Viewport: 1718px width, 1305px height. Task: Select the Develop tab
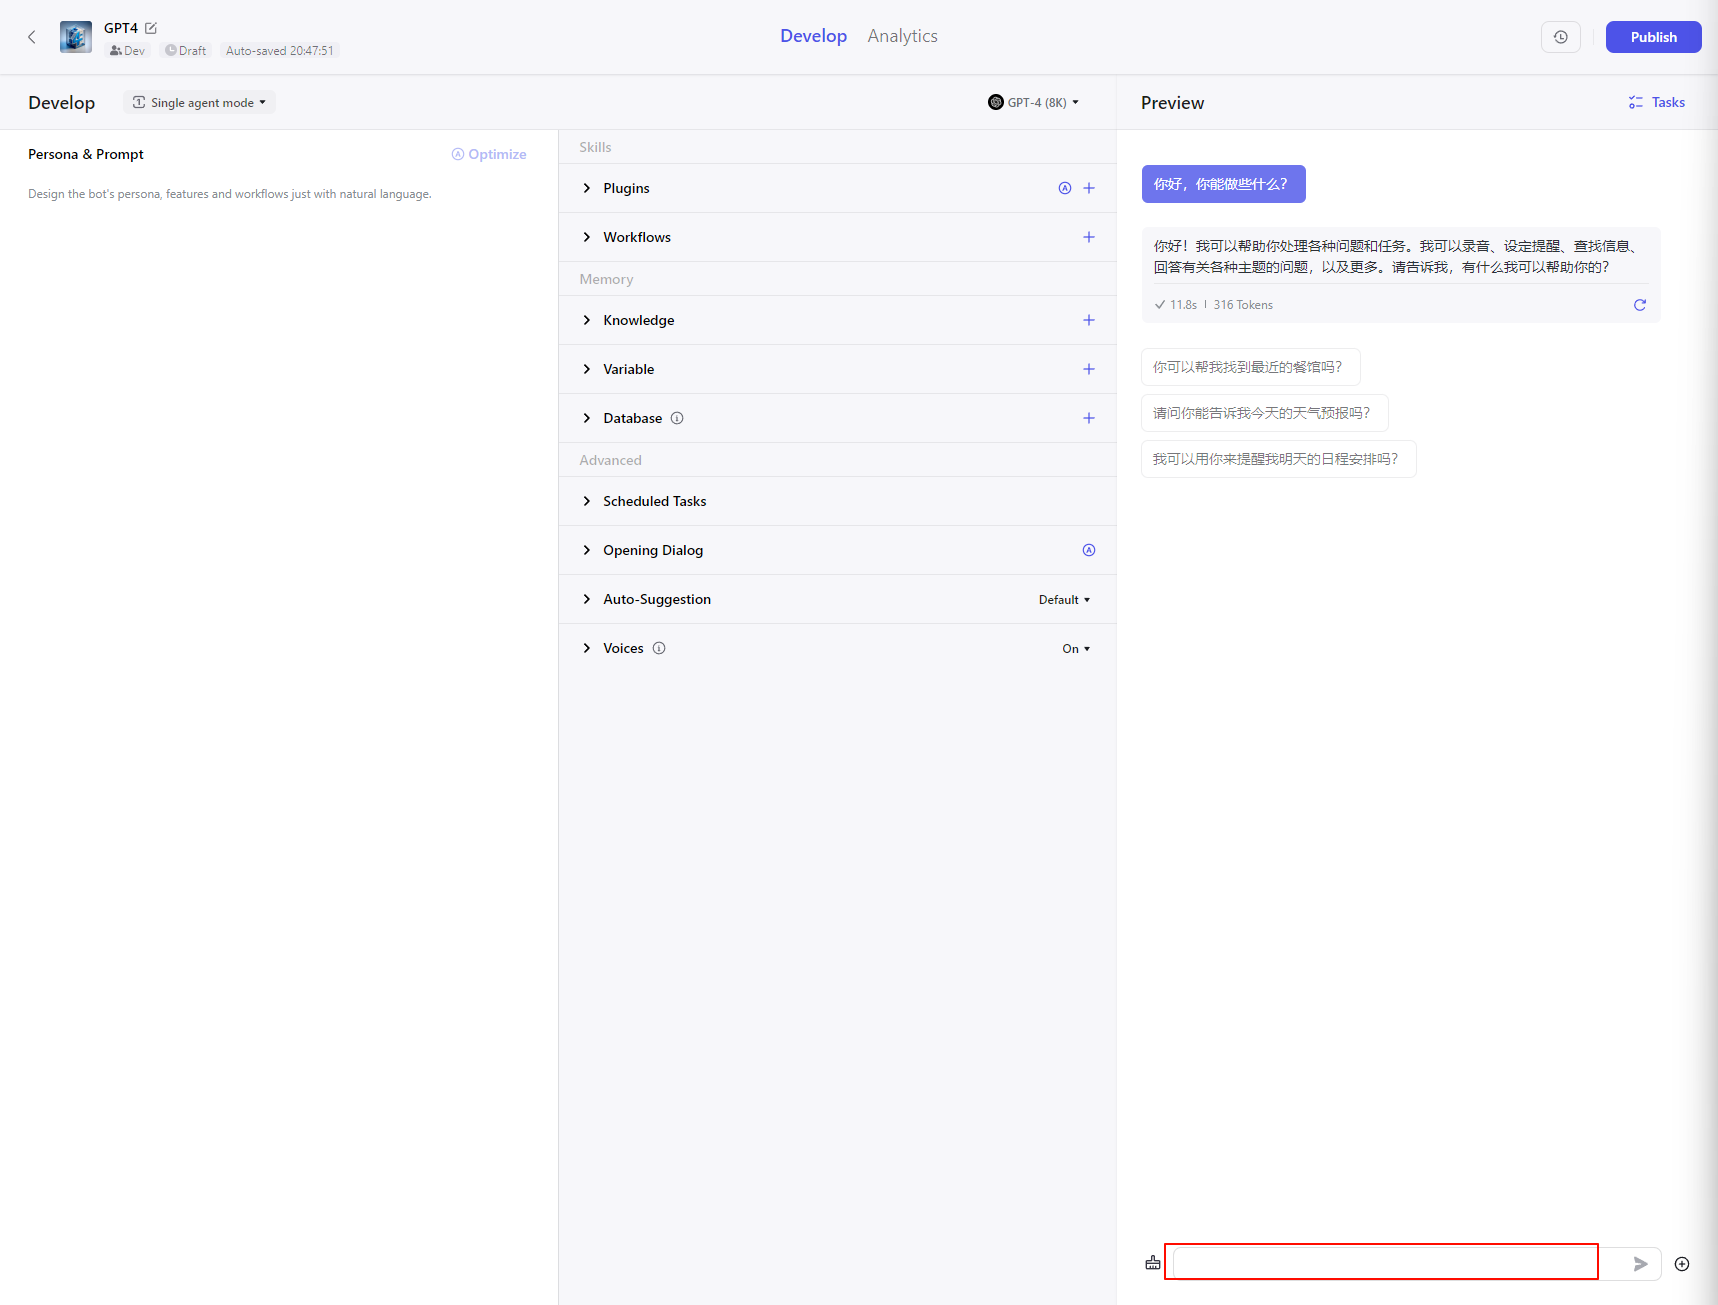pos(813,36)
